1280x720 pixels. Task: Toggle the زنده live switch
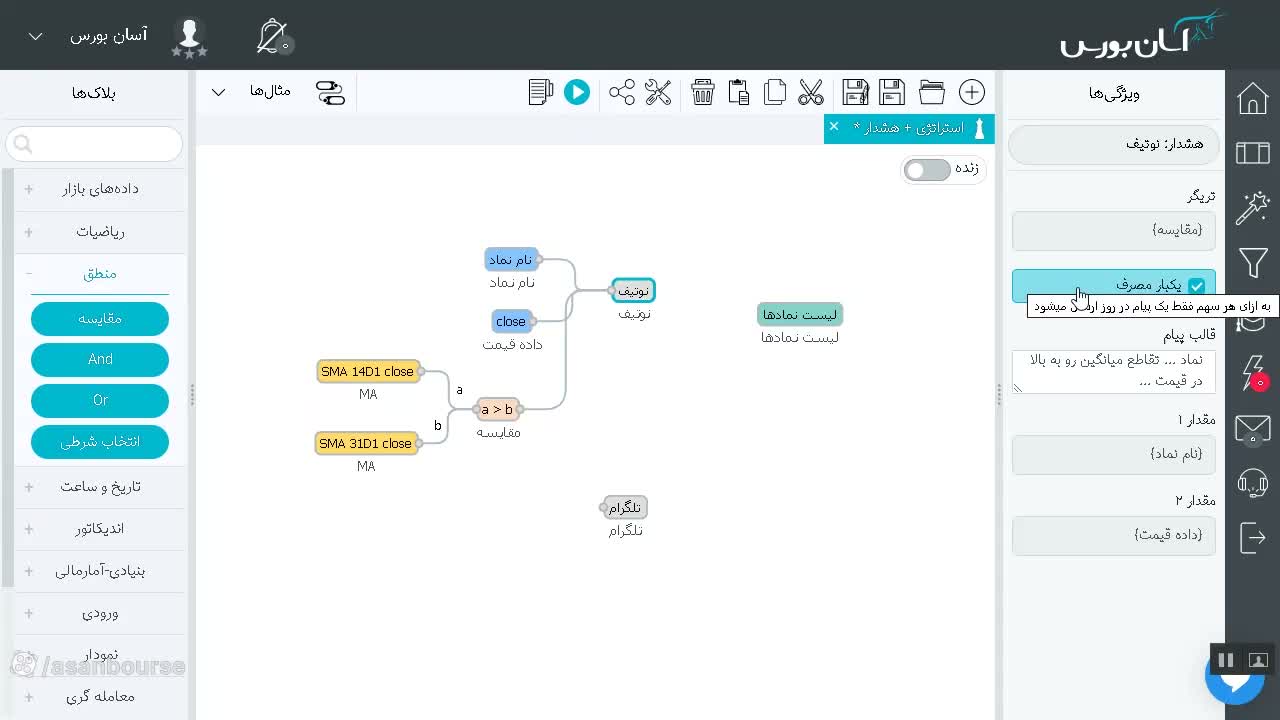(x=927, y=170)
